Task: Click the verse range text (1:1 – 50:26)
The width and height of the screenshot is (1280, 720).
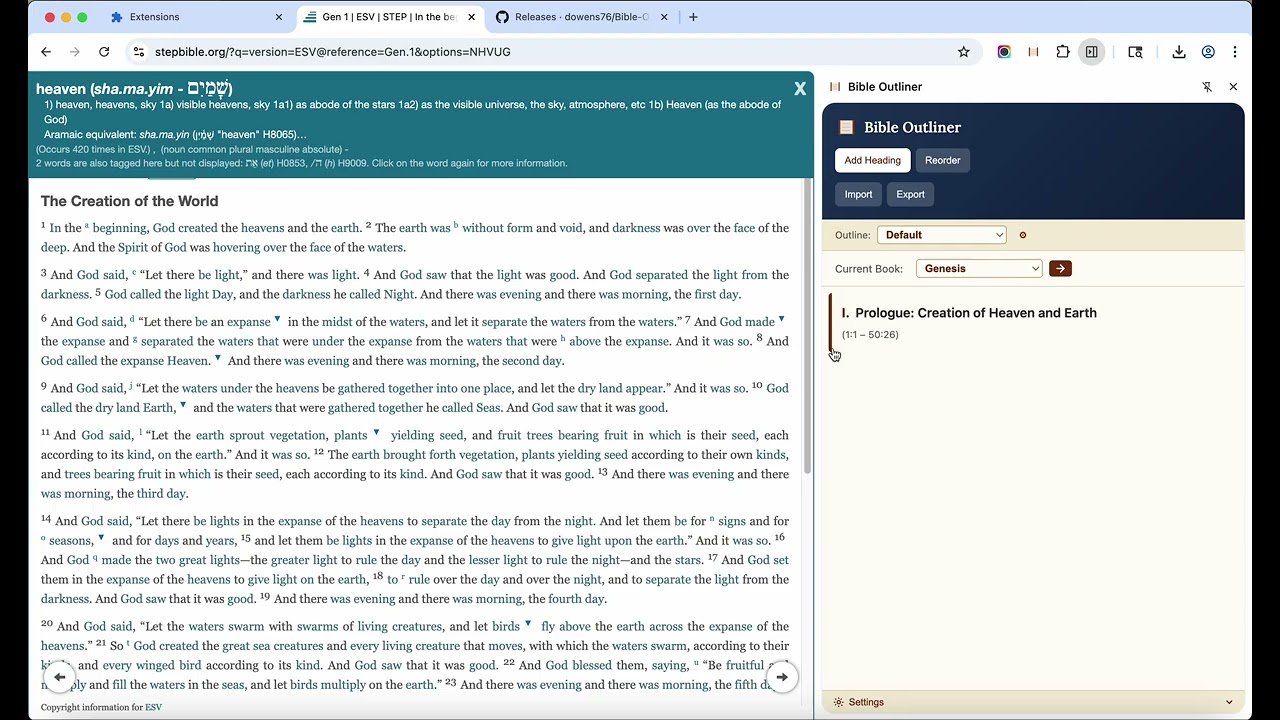Action: point(870,335)
